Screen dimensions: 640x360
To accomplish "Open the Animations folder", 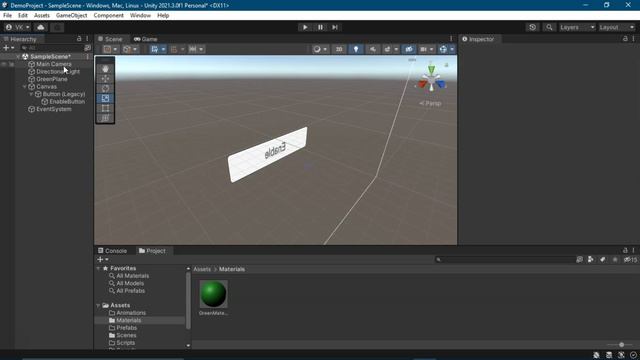I will click(131, 313).
